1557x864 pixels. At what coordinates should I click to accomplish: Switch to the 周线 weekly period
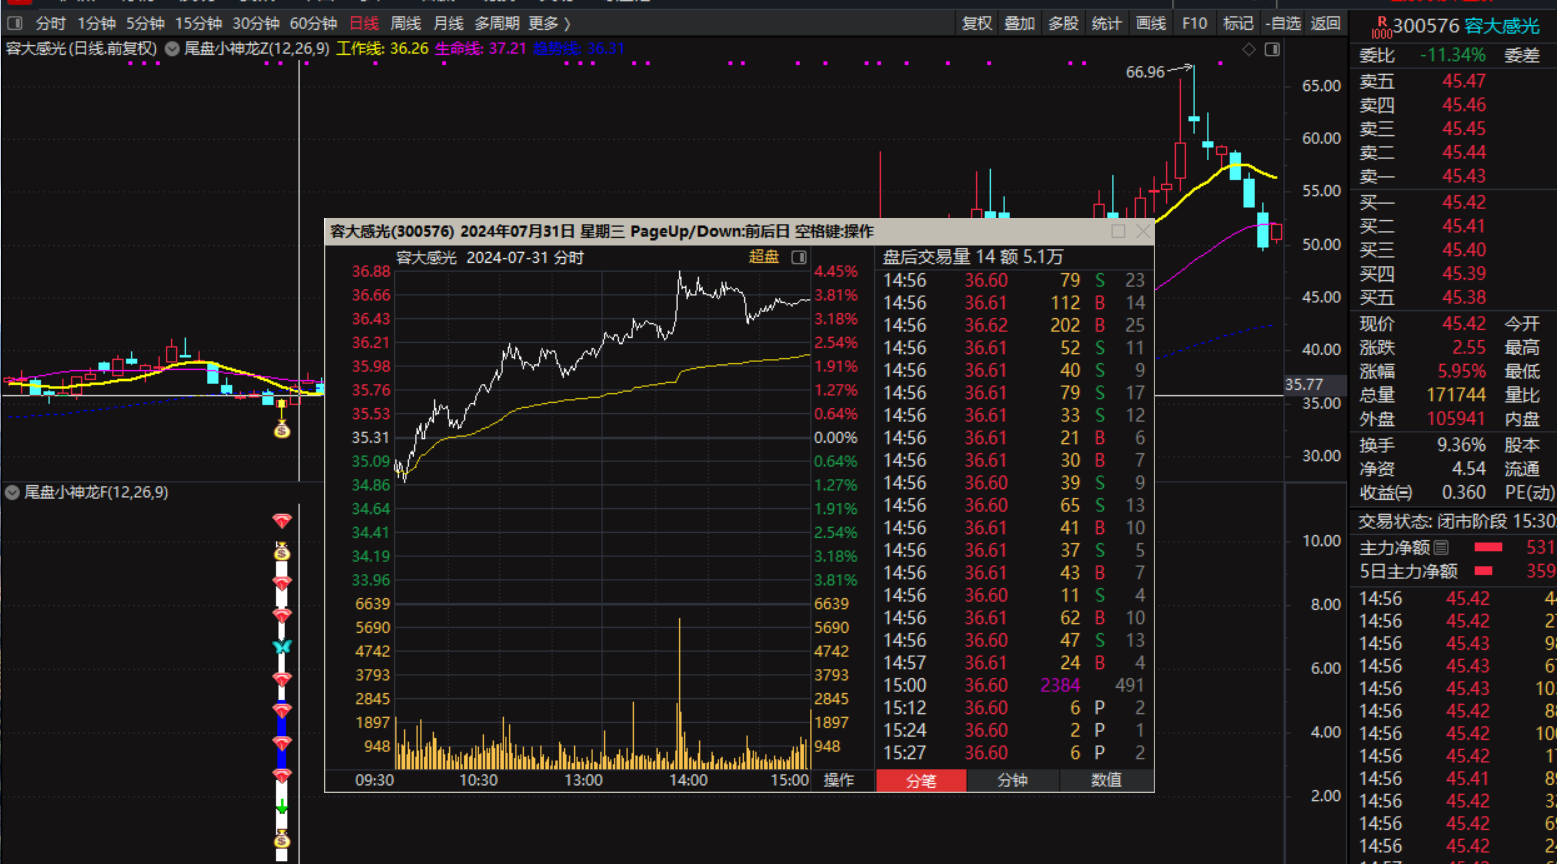405,23
